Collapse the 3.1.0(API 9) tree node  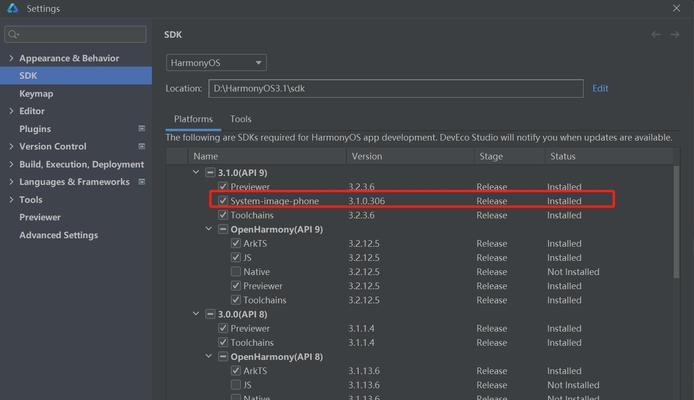[x=196, y=172]
